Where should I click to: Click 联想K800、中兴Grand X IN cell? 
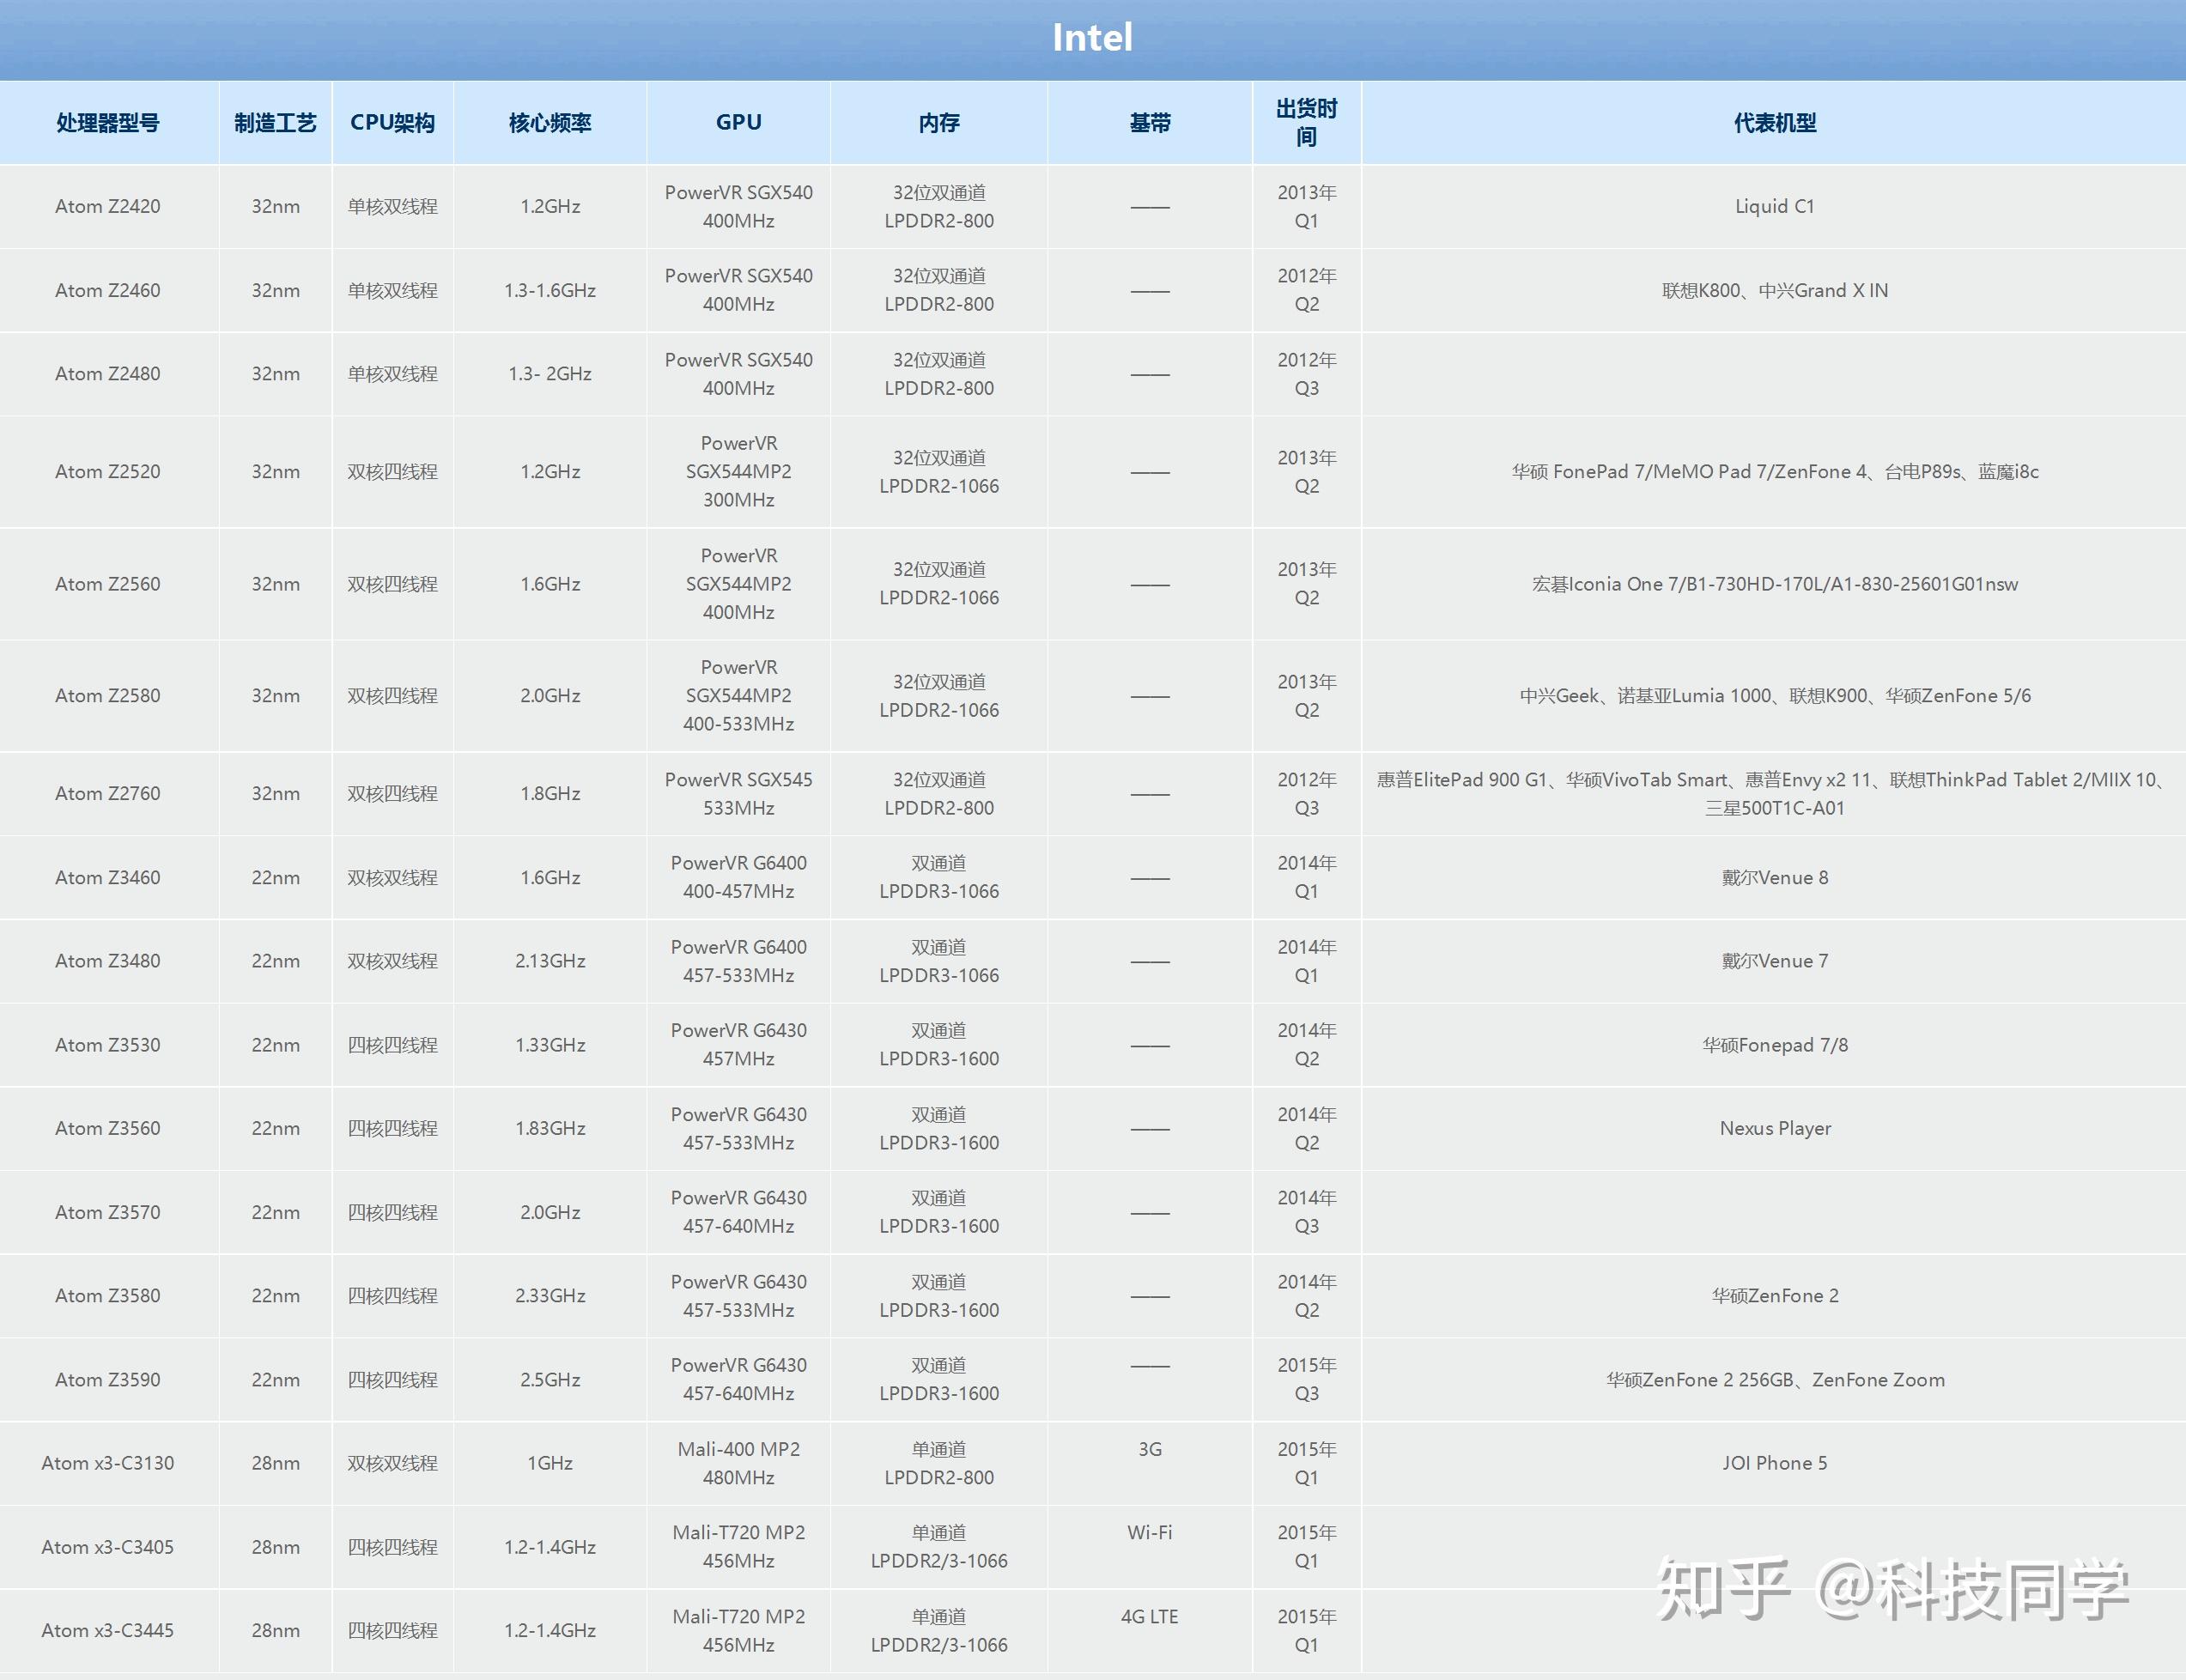(x=1774, y=291)
